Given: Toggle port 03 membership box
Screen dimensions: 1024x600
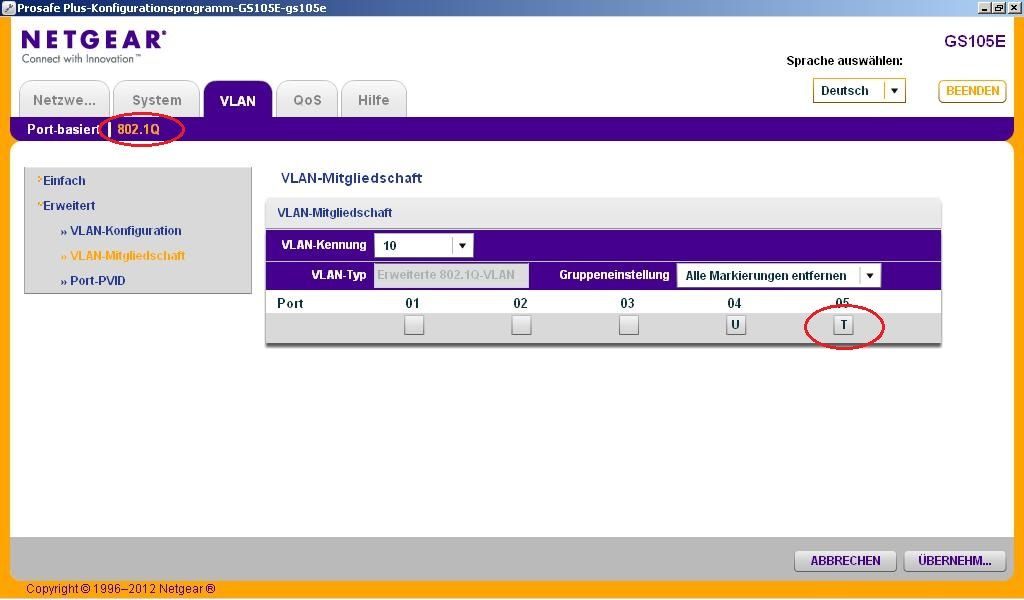Looking at the screenshot, I should pyautogui.click(x=628, y=324).
